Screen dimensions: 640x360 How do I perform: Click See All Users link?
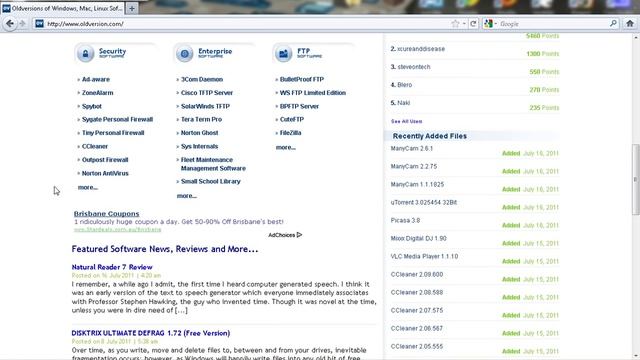(x=407, y=121)
